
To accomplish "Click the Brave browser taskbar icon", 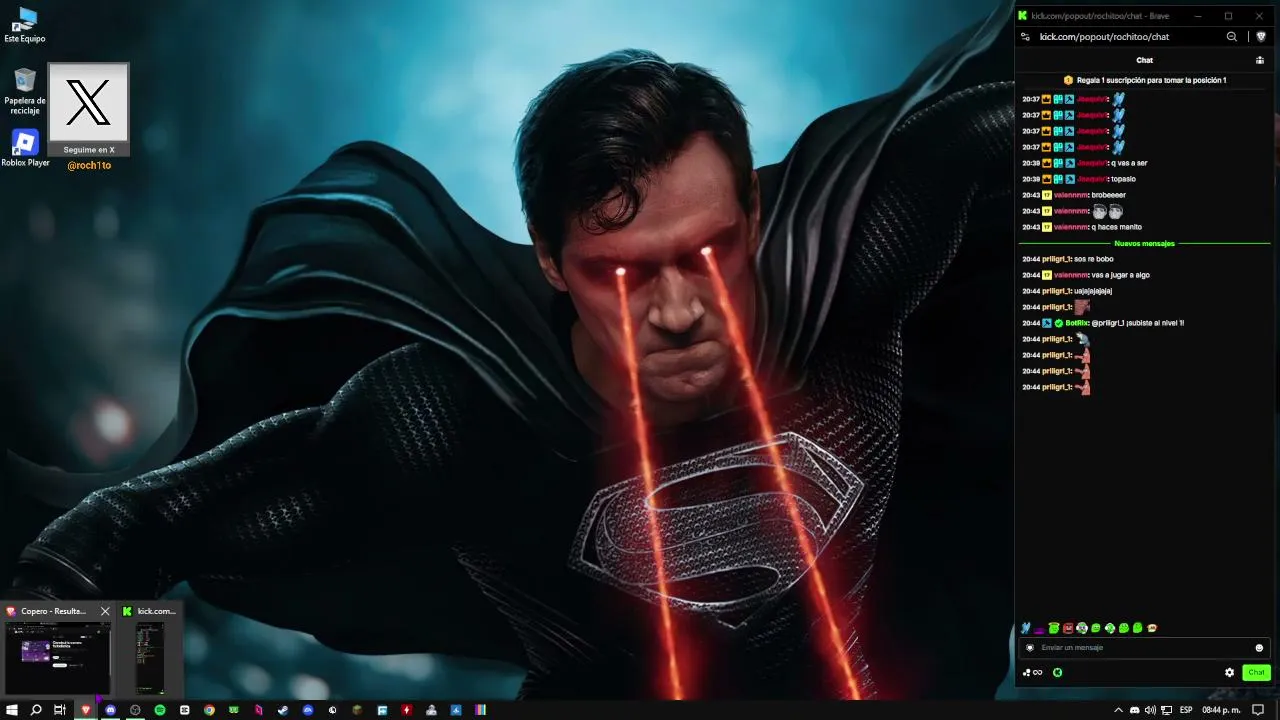I will point(85,710).
